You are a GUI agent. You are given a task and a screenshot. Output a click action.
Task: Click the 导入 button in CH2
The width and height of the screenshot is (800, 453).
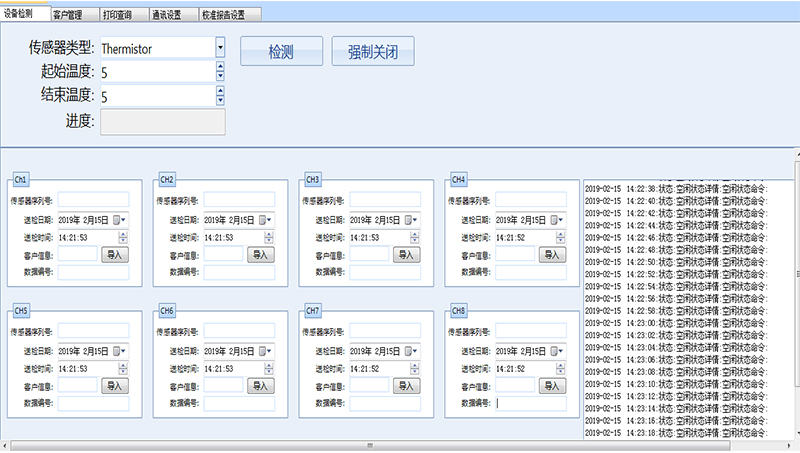click(261, 255)
